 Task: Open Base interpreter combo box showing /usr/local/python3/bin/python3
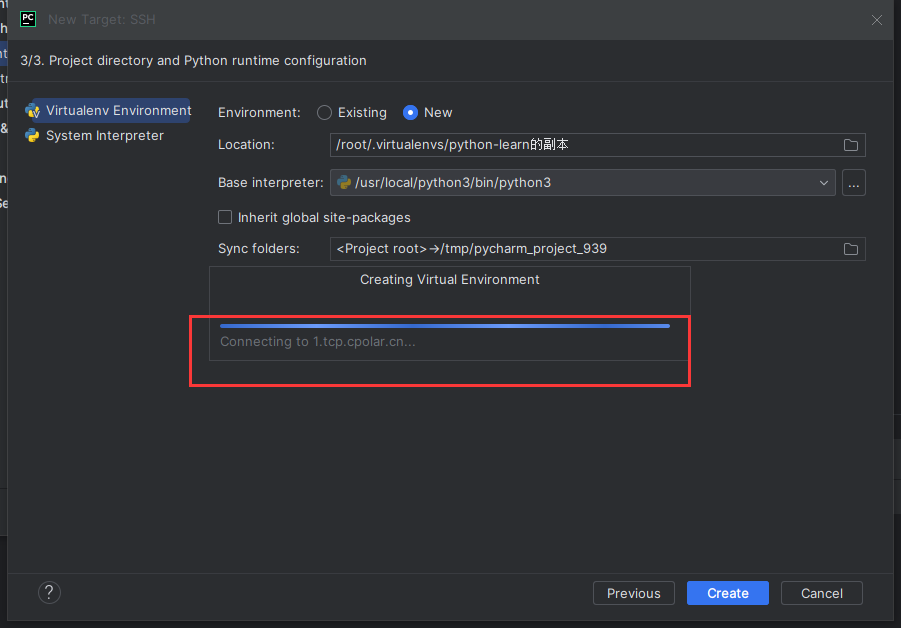point(580,183)
